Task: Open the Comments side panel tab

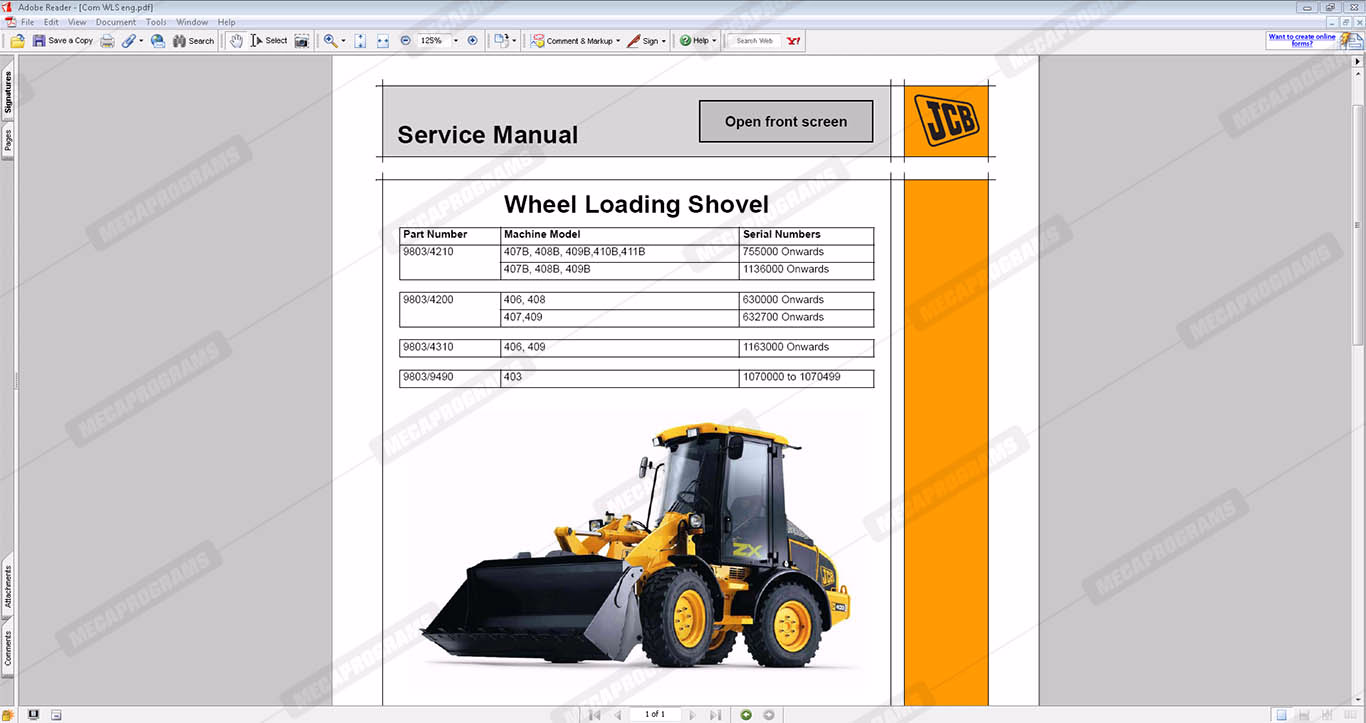Action: [8, 648]
